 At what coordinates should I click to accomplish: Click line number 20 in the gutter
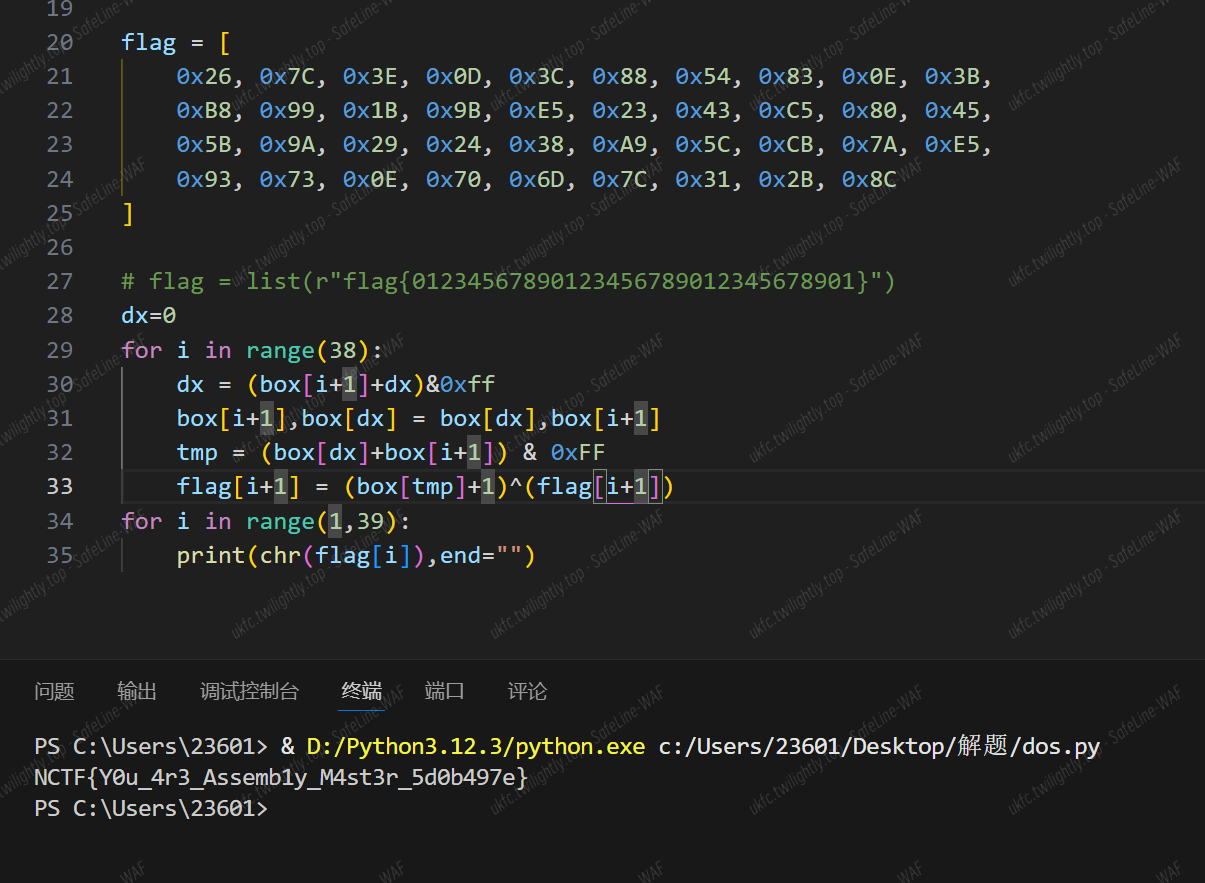coord(60,42)
